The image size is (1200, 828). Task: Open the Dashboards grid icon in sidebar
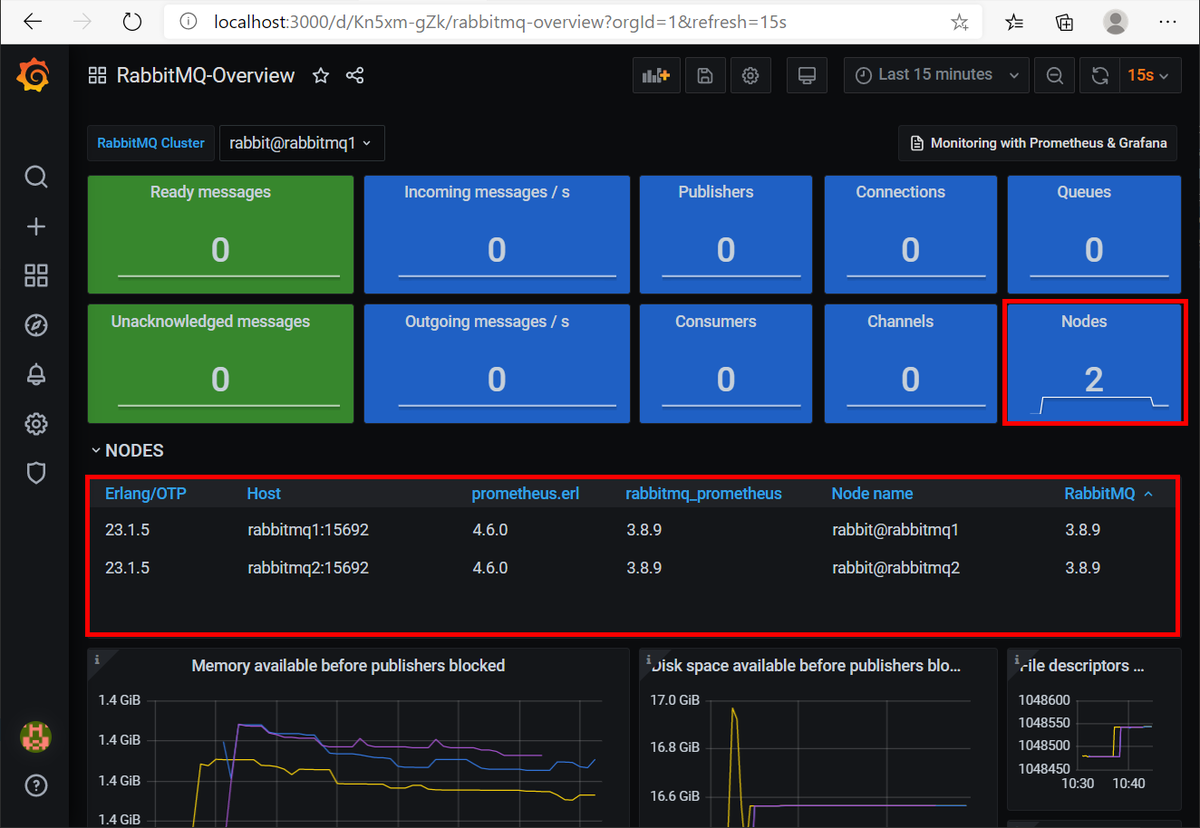pos(36,275)
